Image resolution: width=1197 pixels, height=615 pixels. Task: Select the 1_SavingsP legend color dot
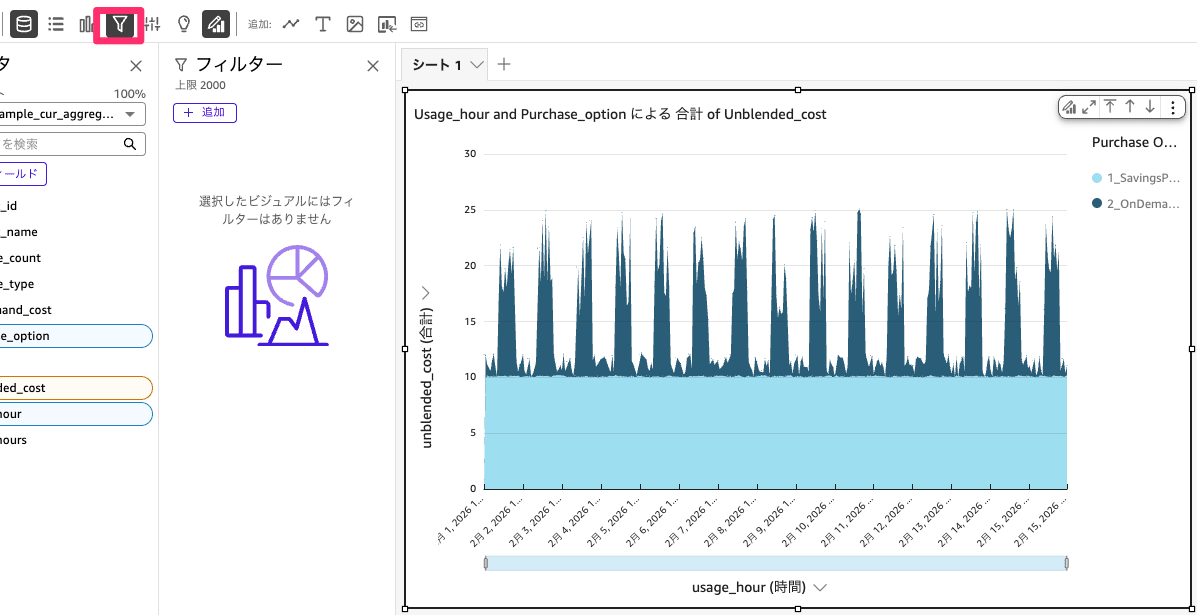point(1097,176)
